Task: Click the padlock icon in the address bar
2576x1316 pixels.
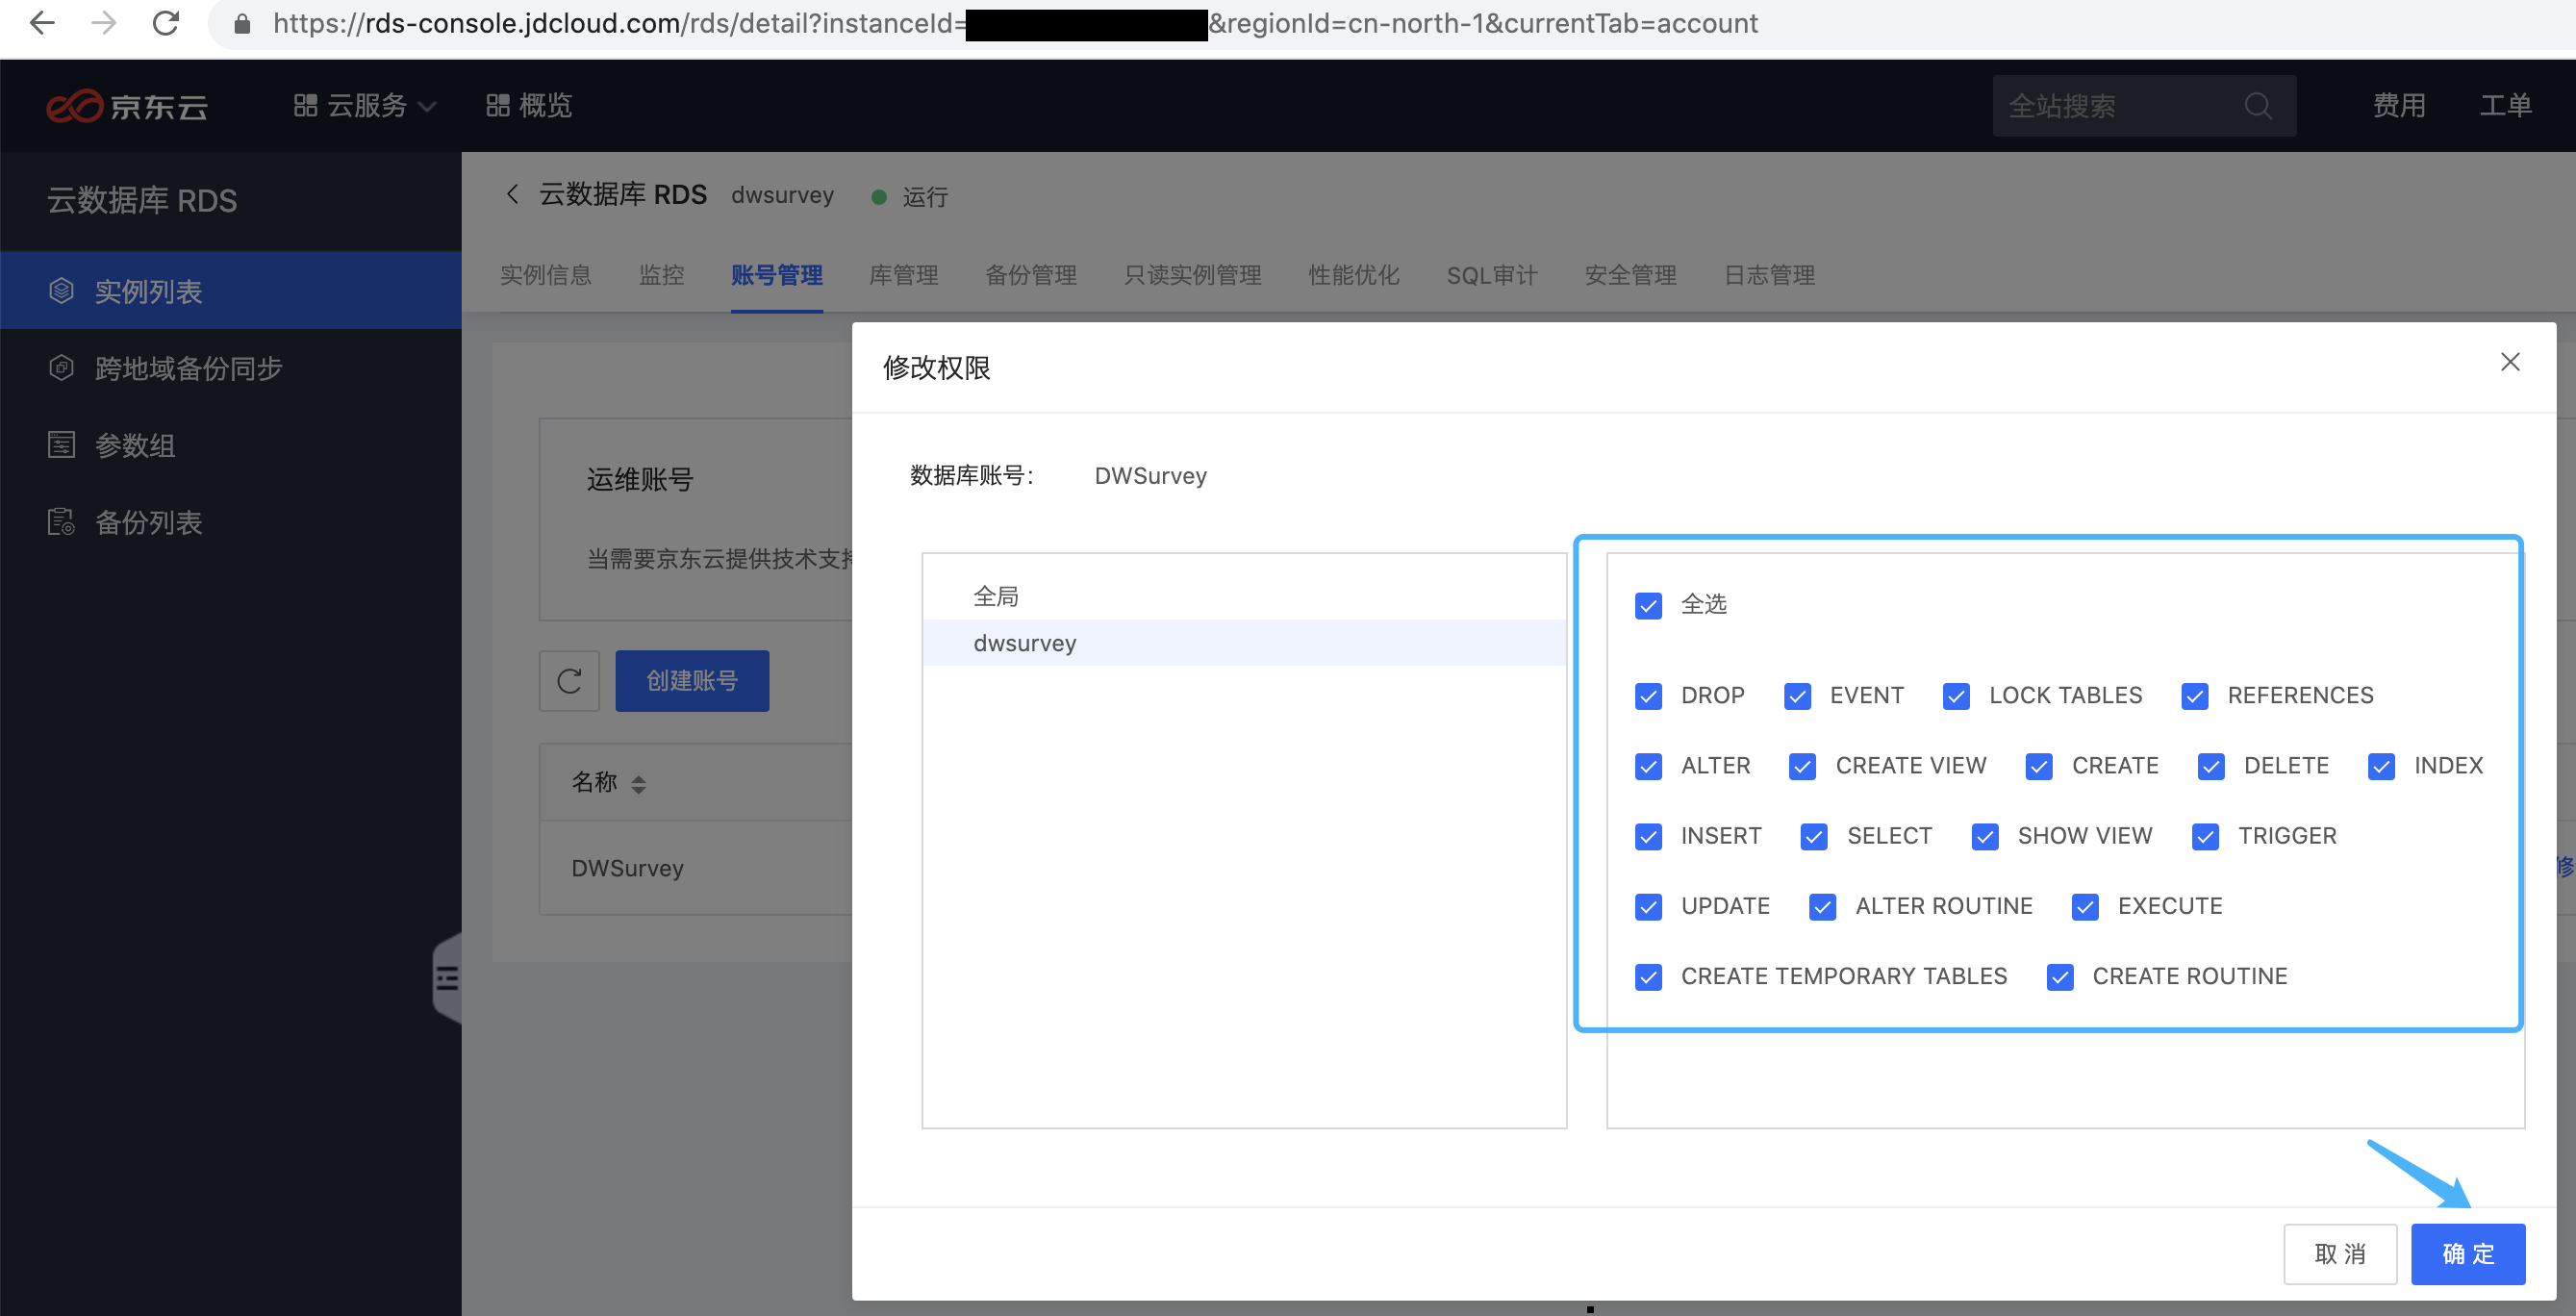Action: 241,24
